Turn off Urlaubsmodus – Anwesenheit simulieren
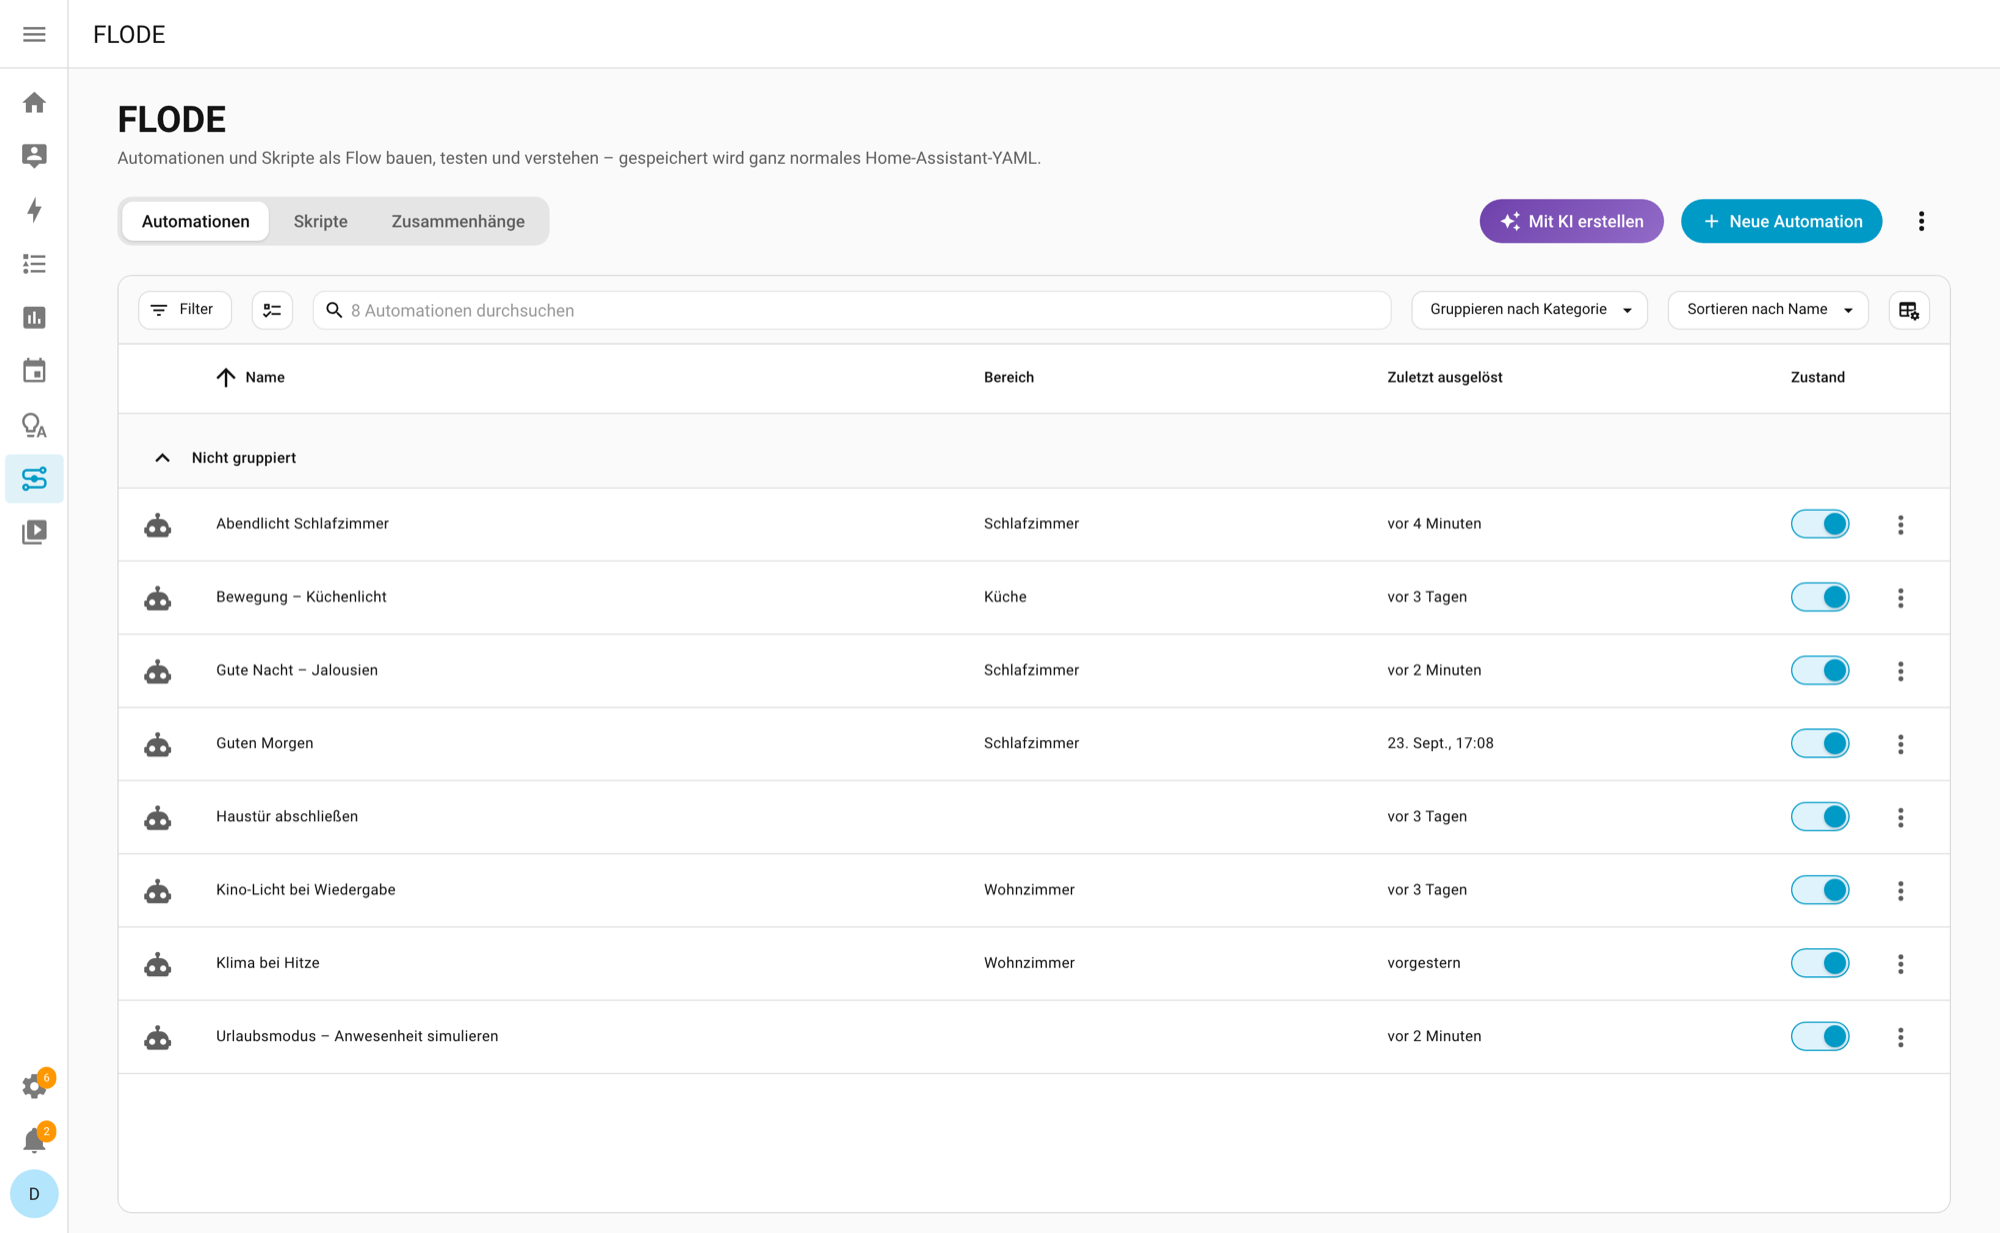2000x1233 pixels. (x=1820, y=1036)
